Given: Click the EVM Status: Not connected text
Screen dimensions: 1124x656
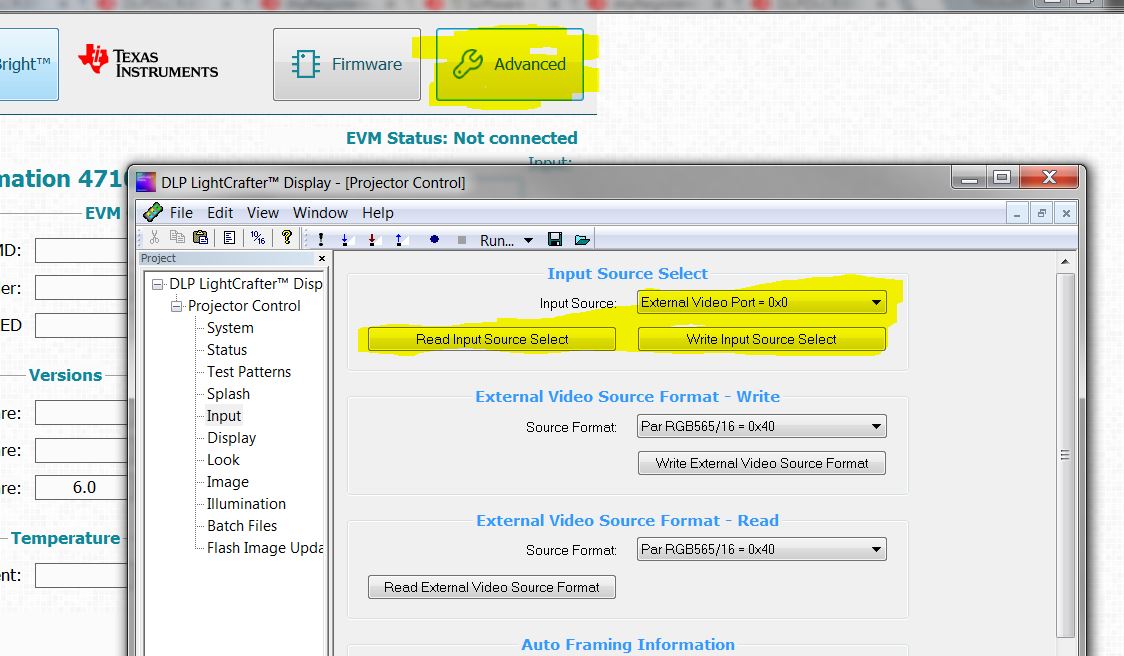Looking at the screenshot, I should point(462,138).
